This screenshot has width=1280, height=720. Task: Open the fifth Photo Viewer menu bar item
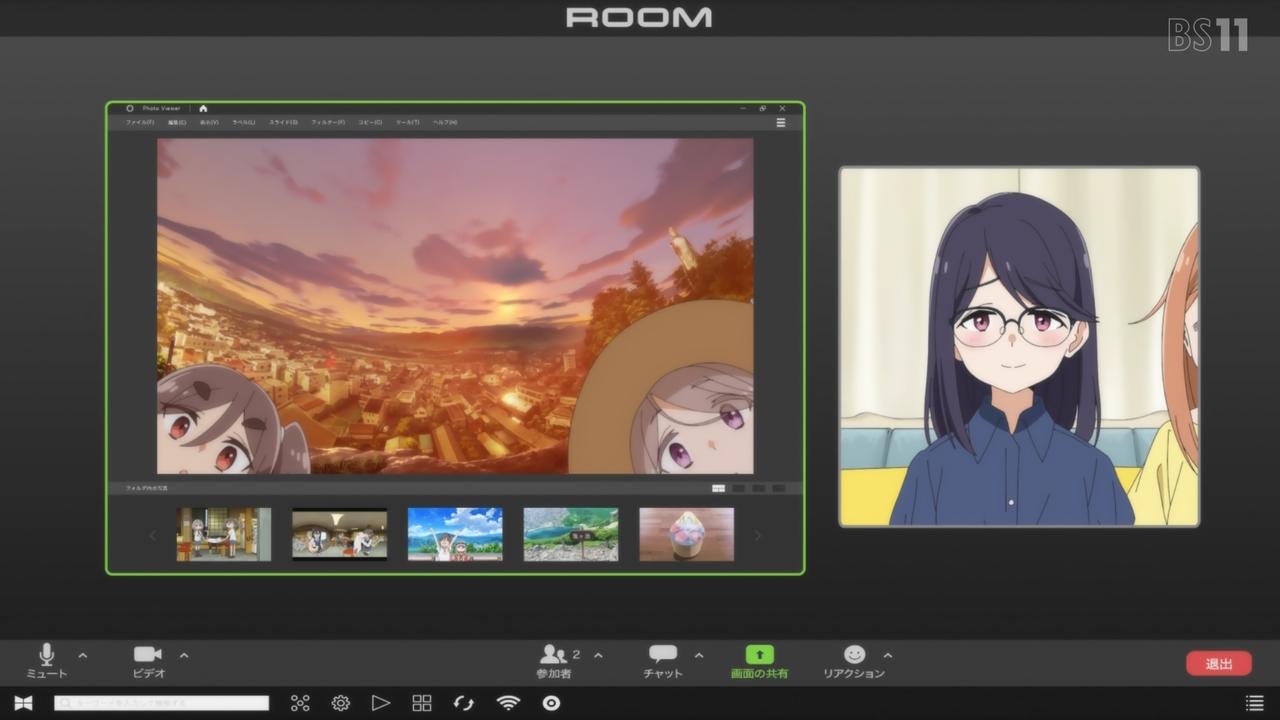pyautogui.click(x=284, y=122)
